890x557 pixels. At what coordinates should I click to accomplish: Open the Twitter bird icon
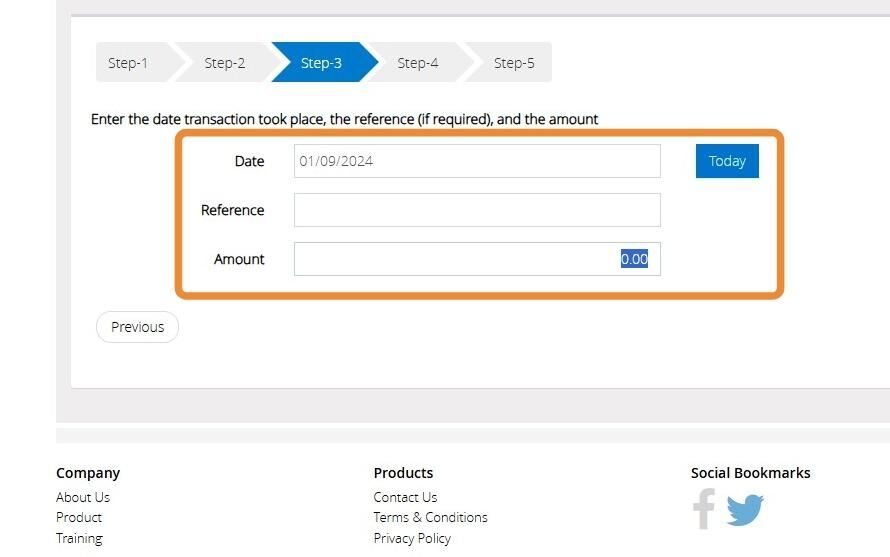click(x=745, y=510)
